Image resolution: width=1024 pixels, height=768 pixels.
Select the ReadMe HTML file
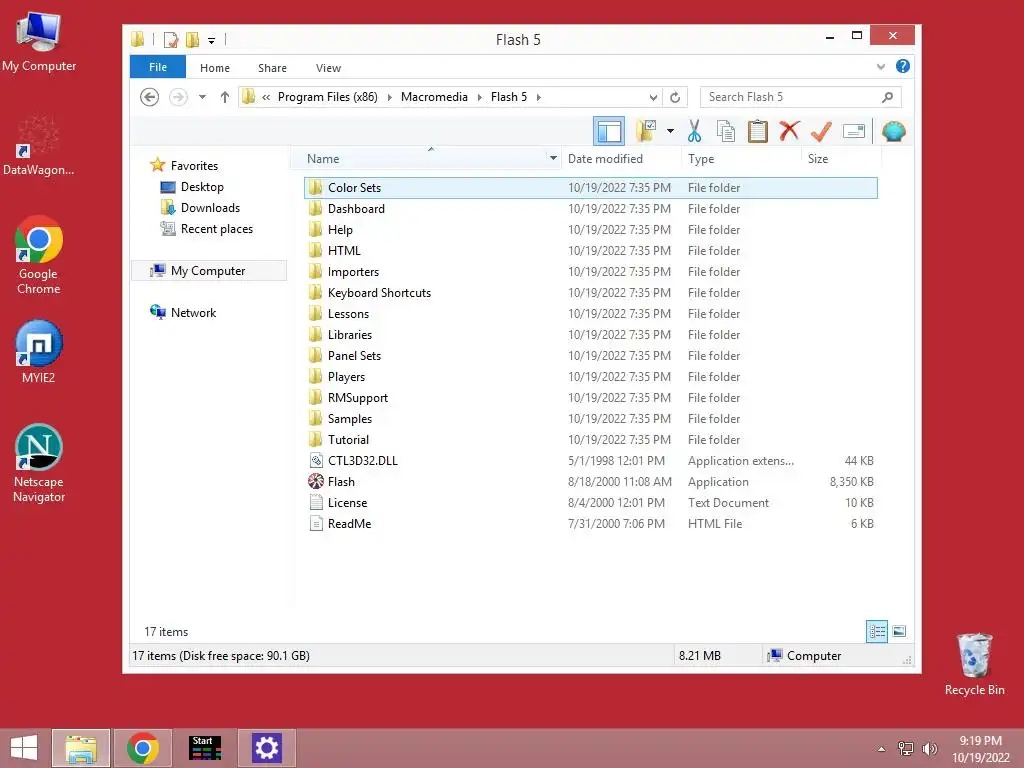click(x=349, y=524)
